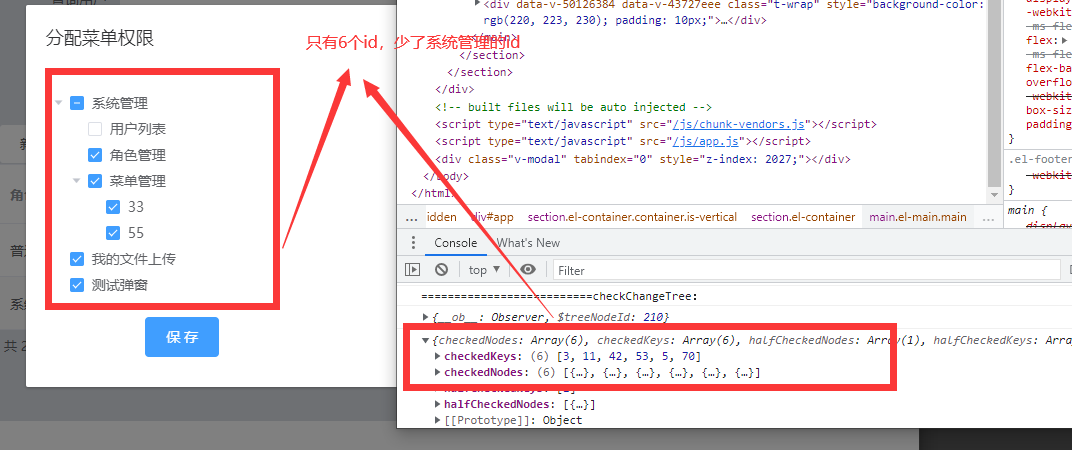Viewport: 1072px width, 450px height.
Task: Uncheck the 55 menu checkbox
Action: (113, 233)
